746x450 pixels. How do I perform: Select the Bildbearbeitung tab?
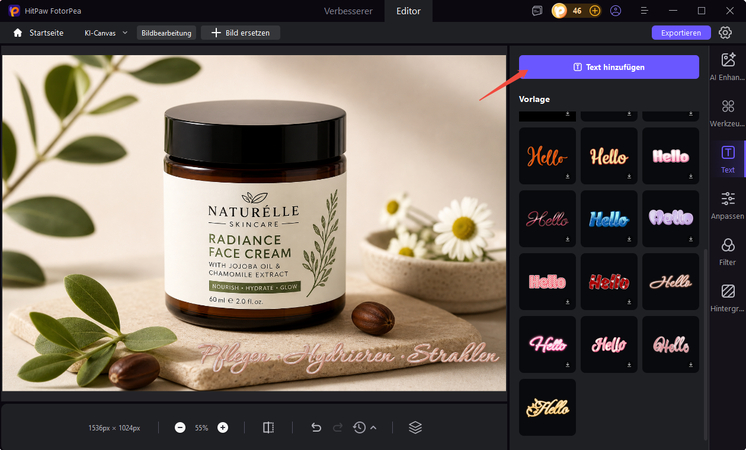point(166,33)
